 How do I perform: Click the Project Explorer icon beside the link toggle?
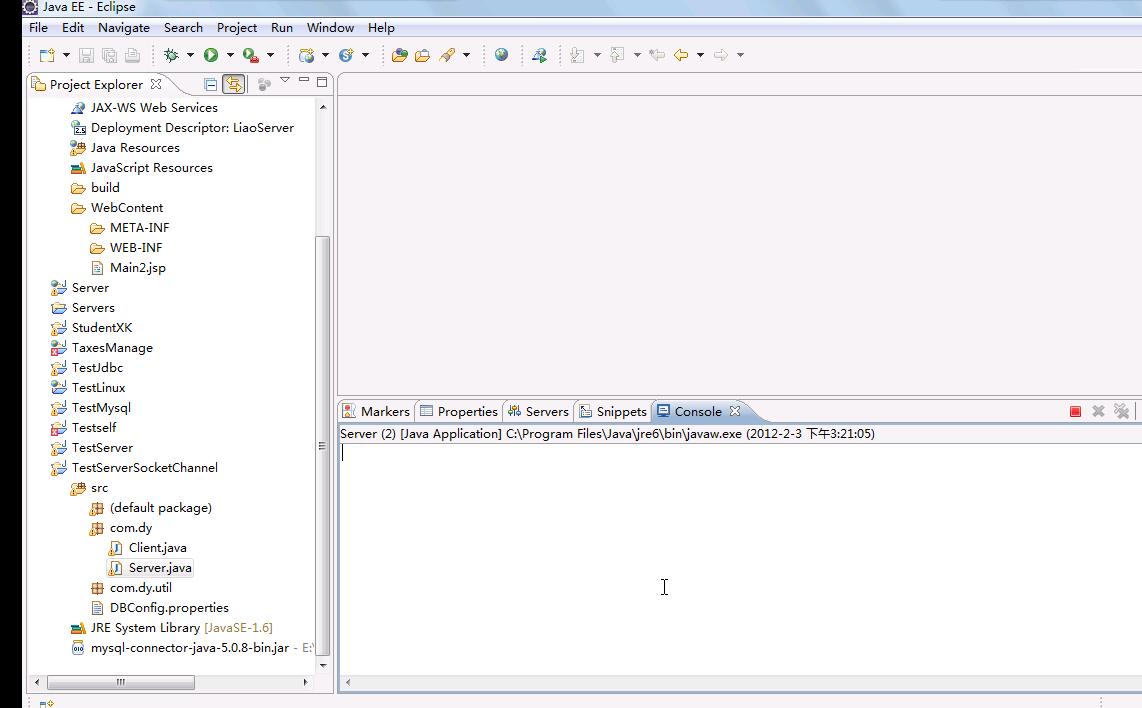coord(264,84)
